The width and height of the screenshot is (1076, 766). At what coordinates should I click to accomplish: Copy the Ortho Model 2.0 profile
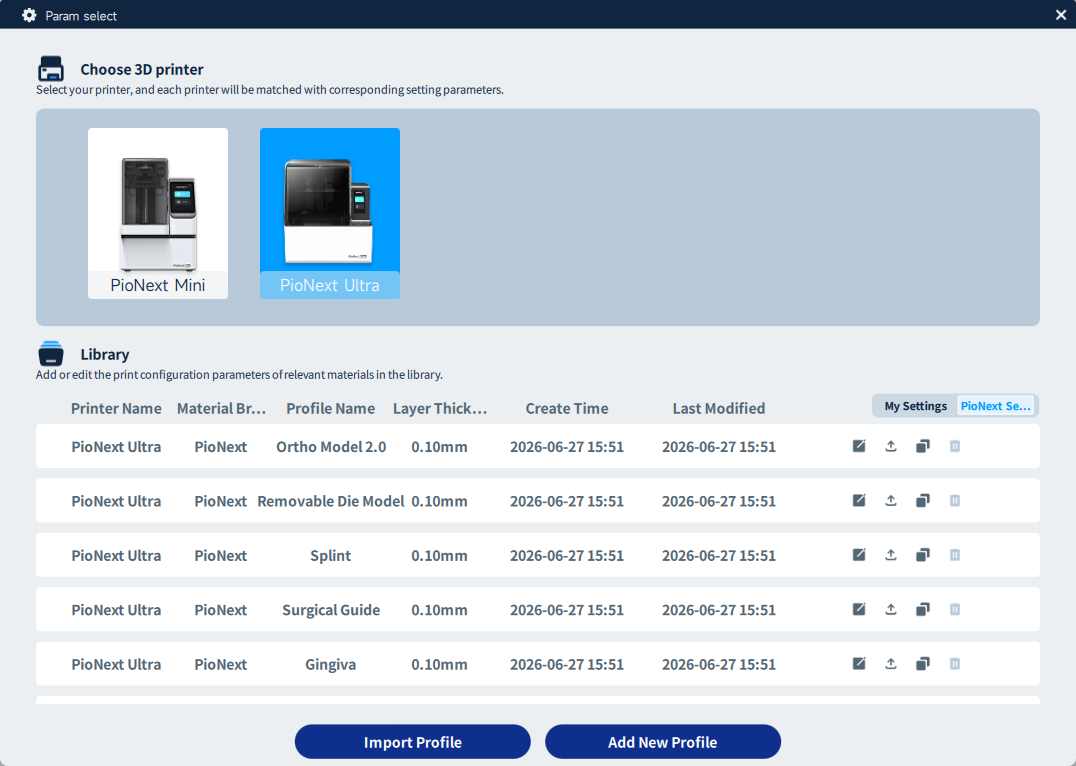923,446
